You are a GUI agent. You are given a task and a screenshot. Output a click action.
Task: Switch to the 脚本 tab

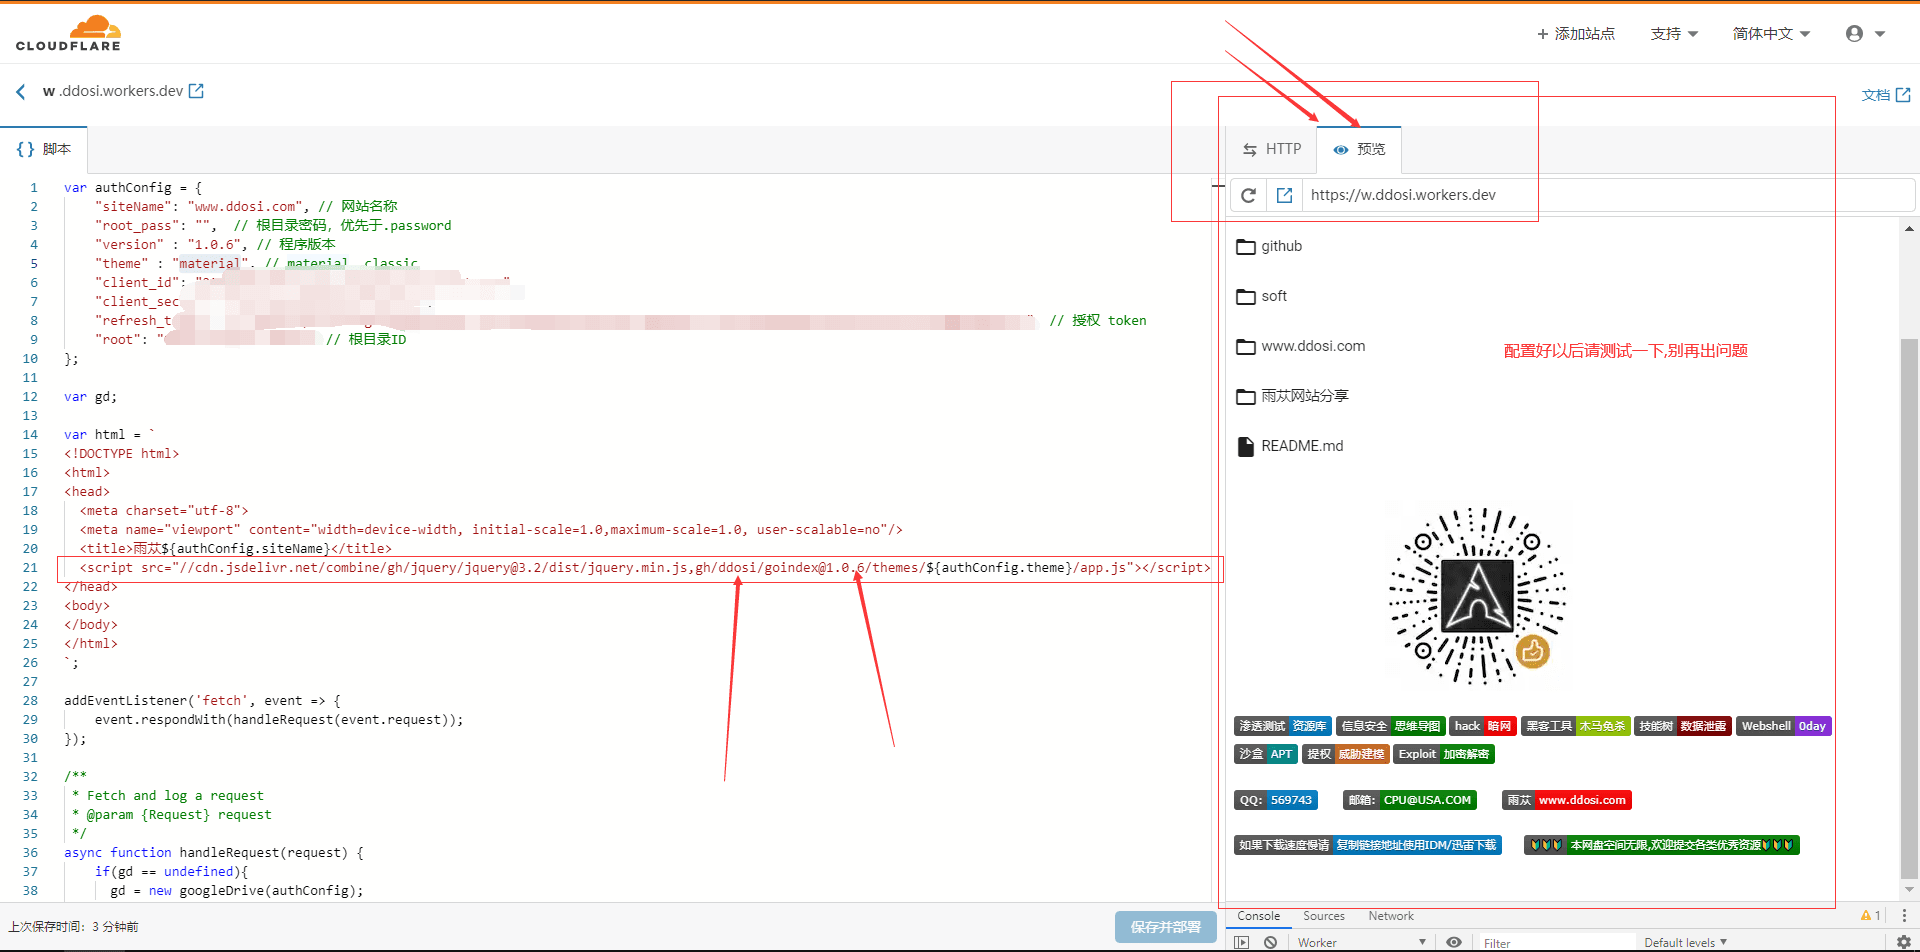click(x=44, y=149)
